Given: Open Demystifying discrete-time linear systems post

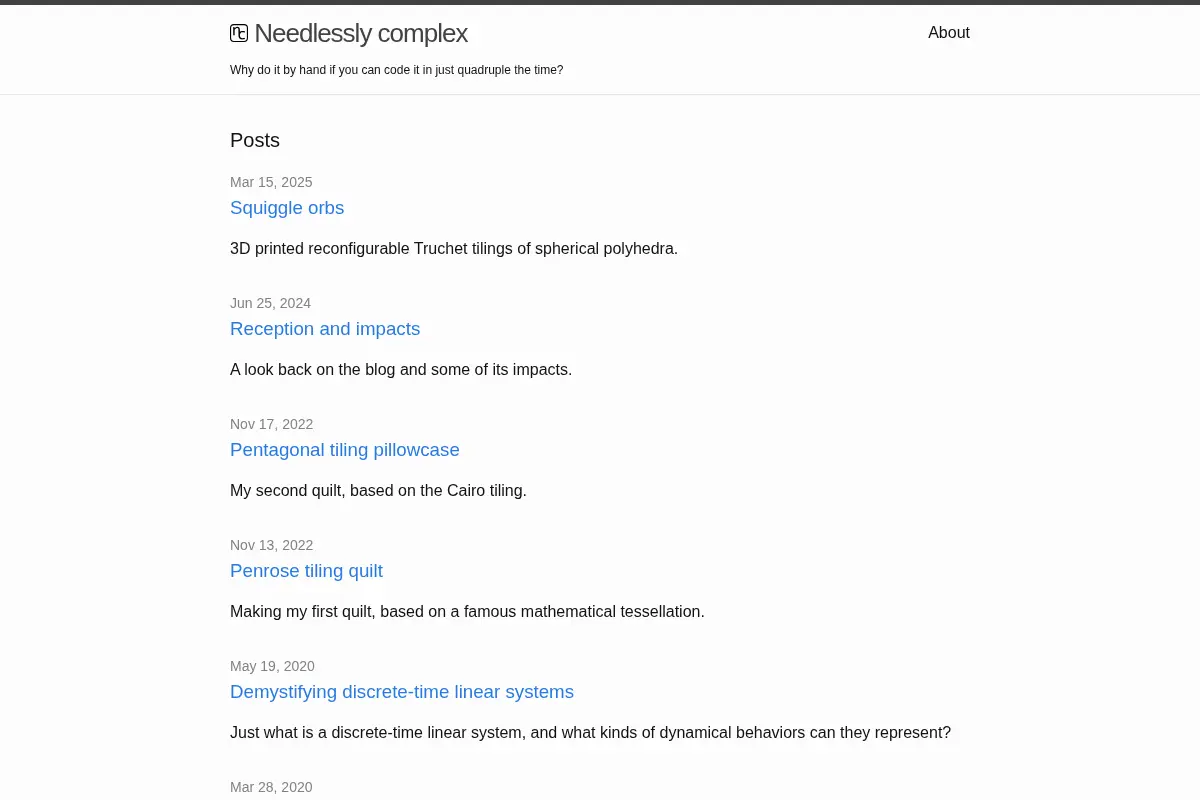Looking at the screenshot, I should pyautogui.click(x=402, y=692).
